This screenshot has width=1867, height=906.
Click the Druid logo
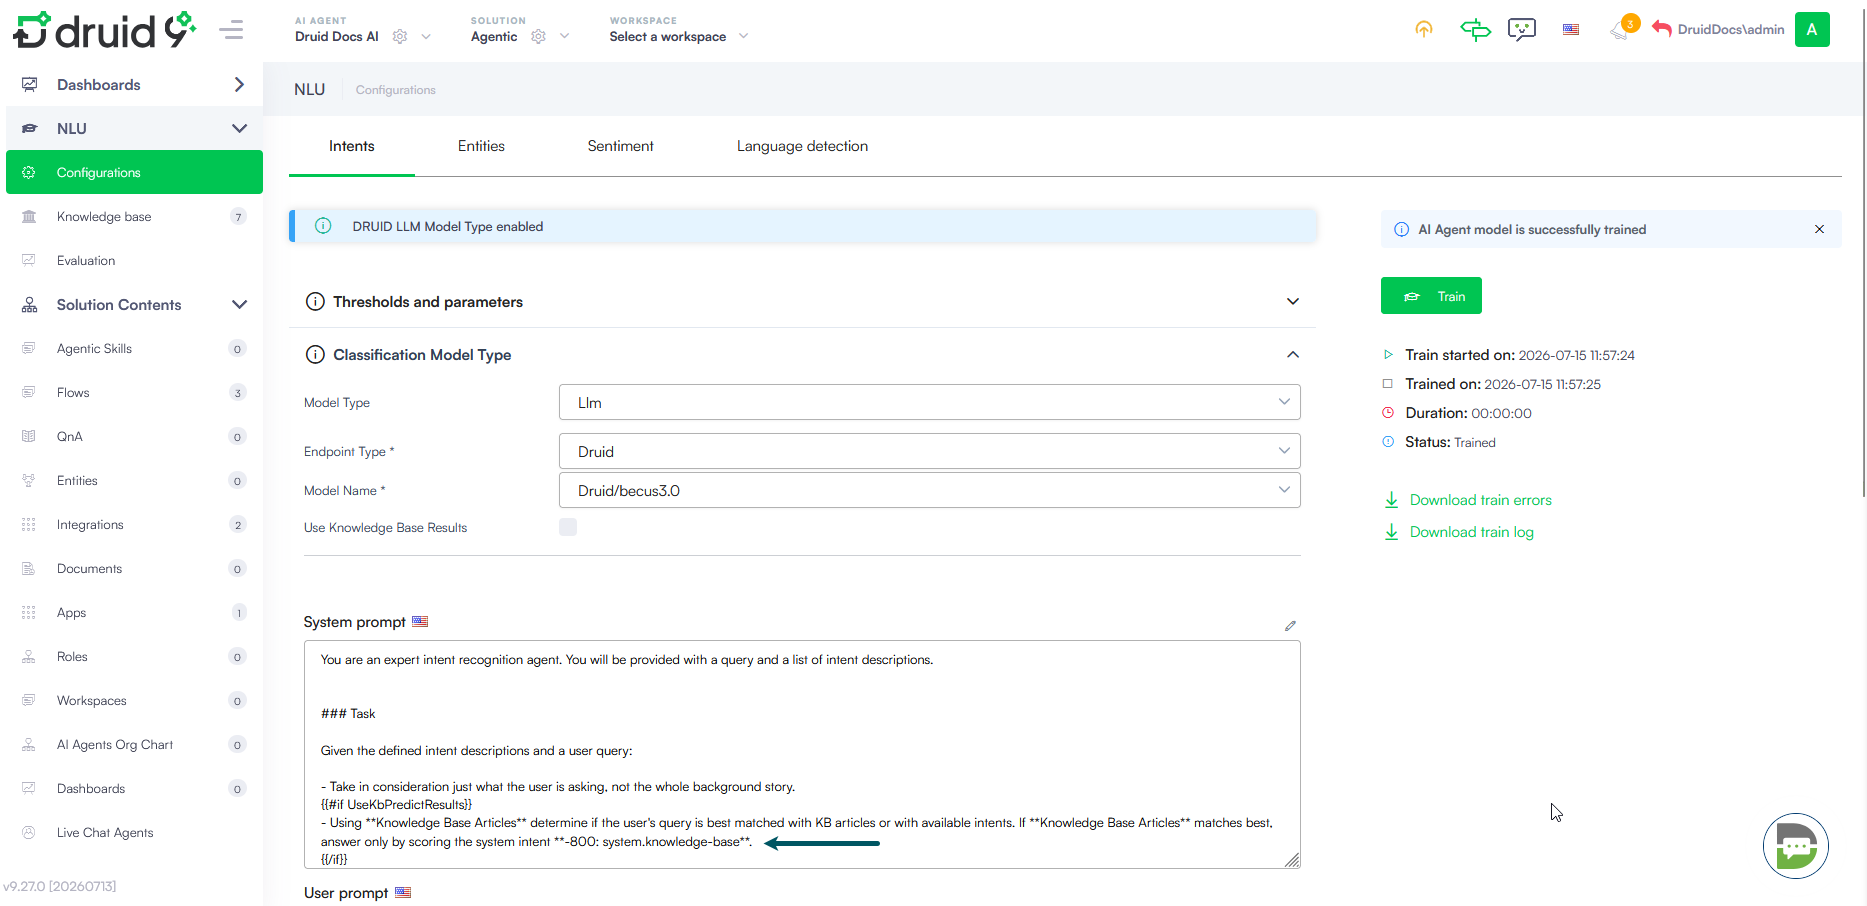[104, 30]
